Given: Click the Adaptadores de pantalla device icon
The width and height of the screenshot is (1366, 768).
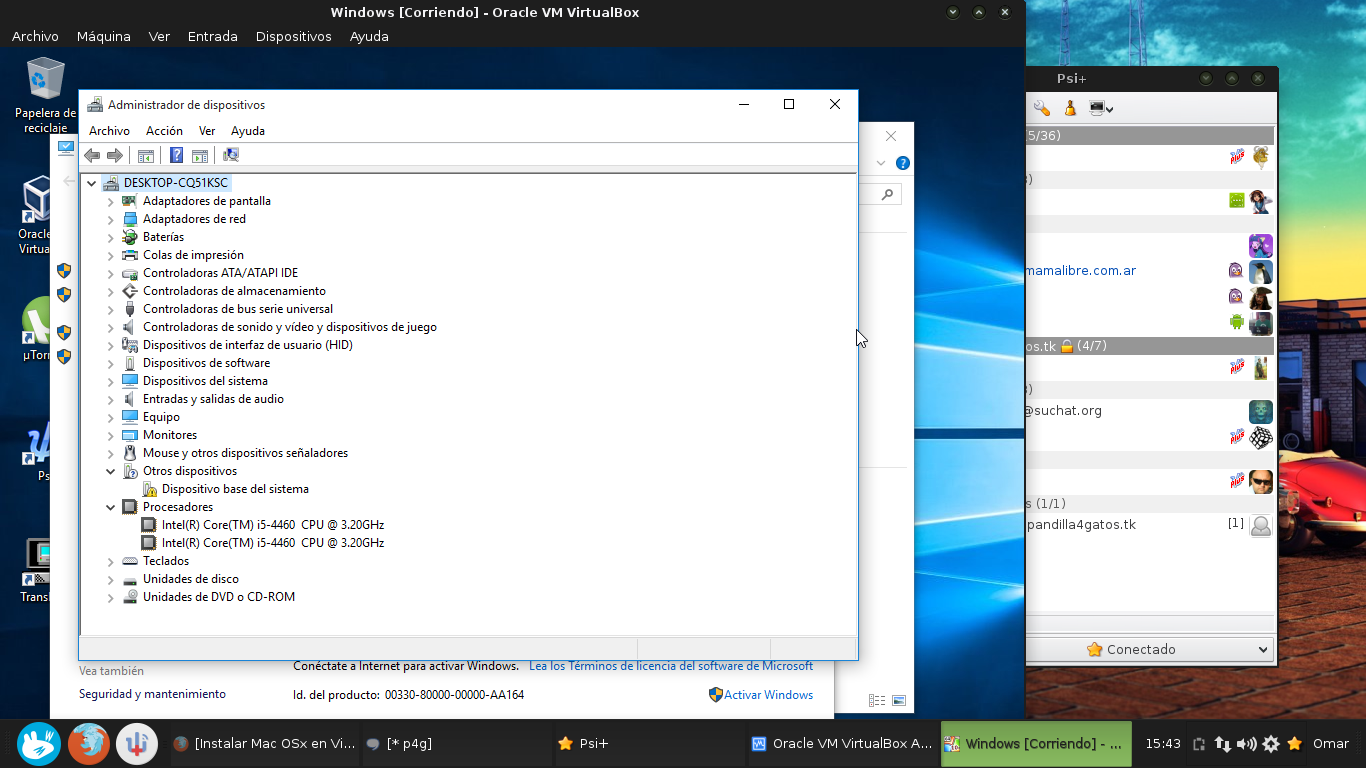Looking at the screenshot, I should tap(130, 201).
